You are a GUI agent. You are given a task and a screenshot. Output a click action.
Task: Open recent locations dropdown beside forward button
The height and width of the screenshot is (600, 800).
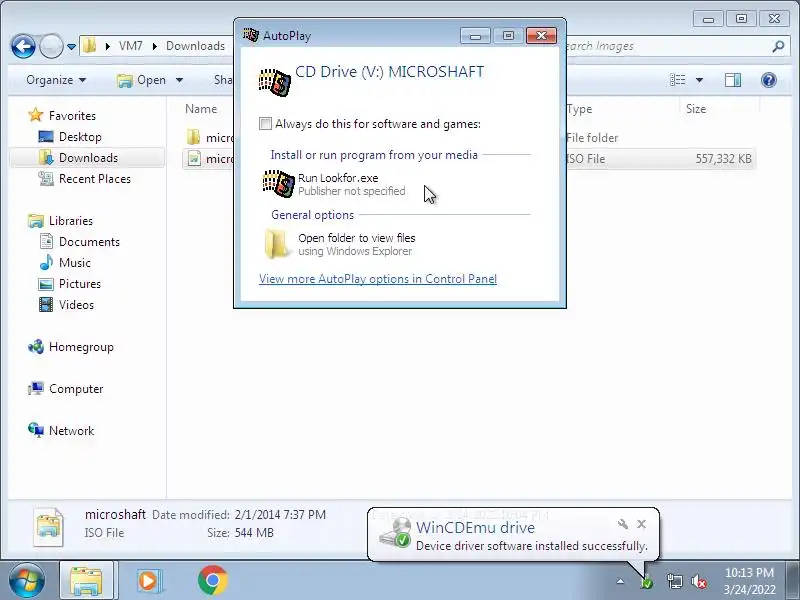(71, 47)
